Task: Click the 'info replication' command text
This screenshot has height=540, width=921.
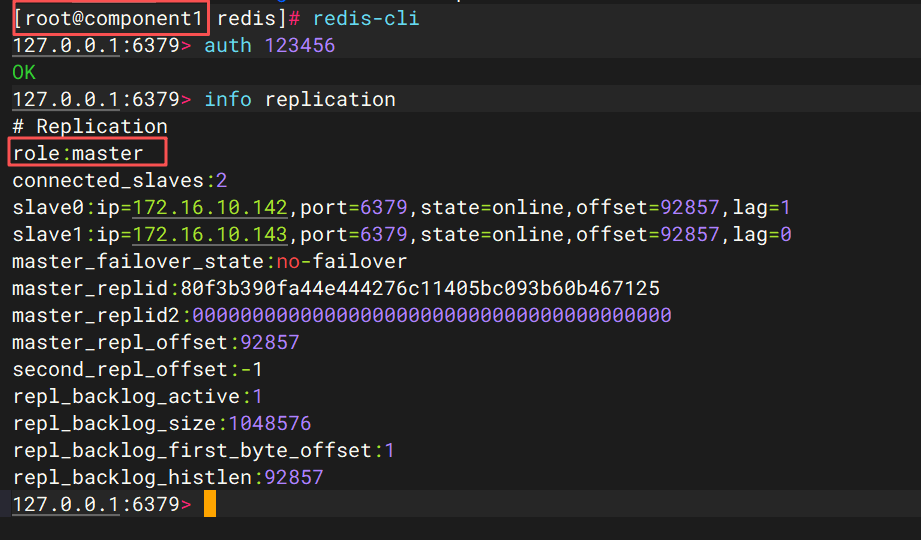Action: point(300,100)
